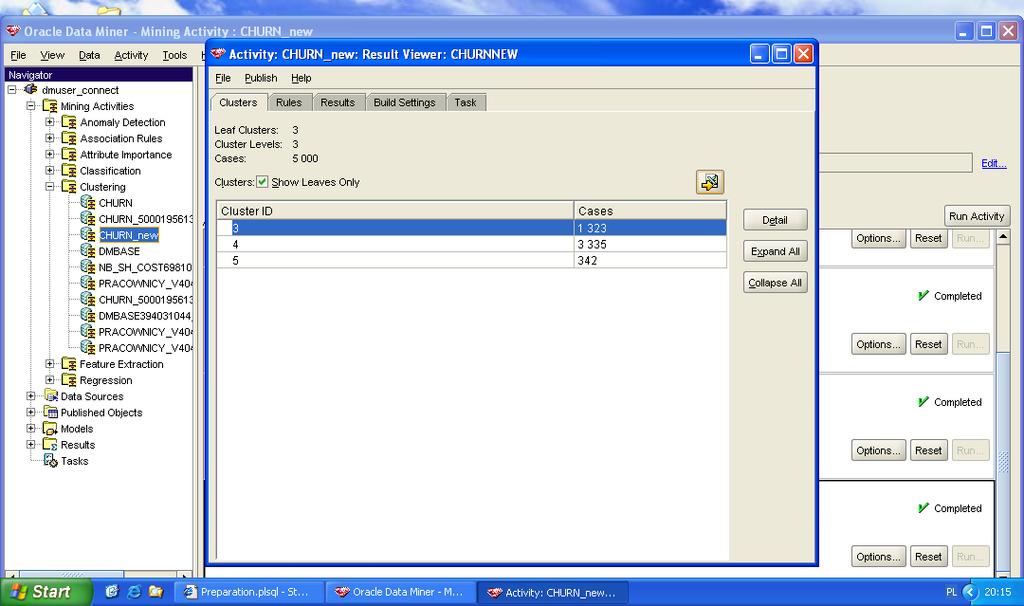Click the Cases column header
Image resolution: width=1024 pixels, height=606 pixels.
[x=650, y=211]
